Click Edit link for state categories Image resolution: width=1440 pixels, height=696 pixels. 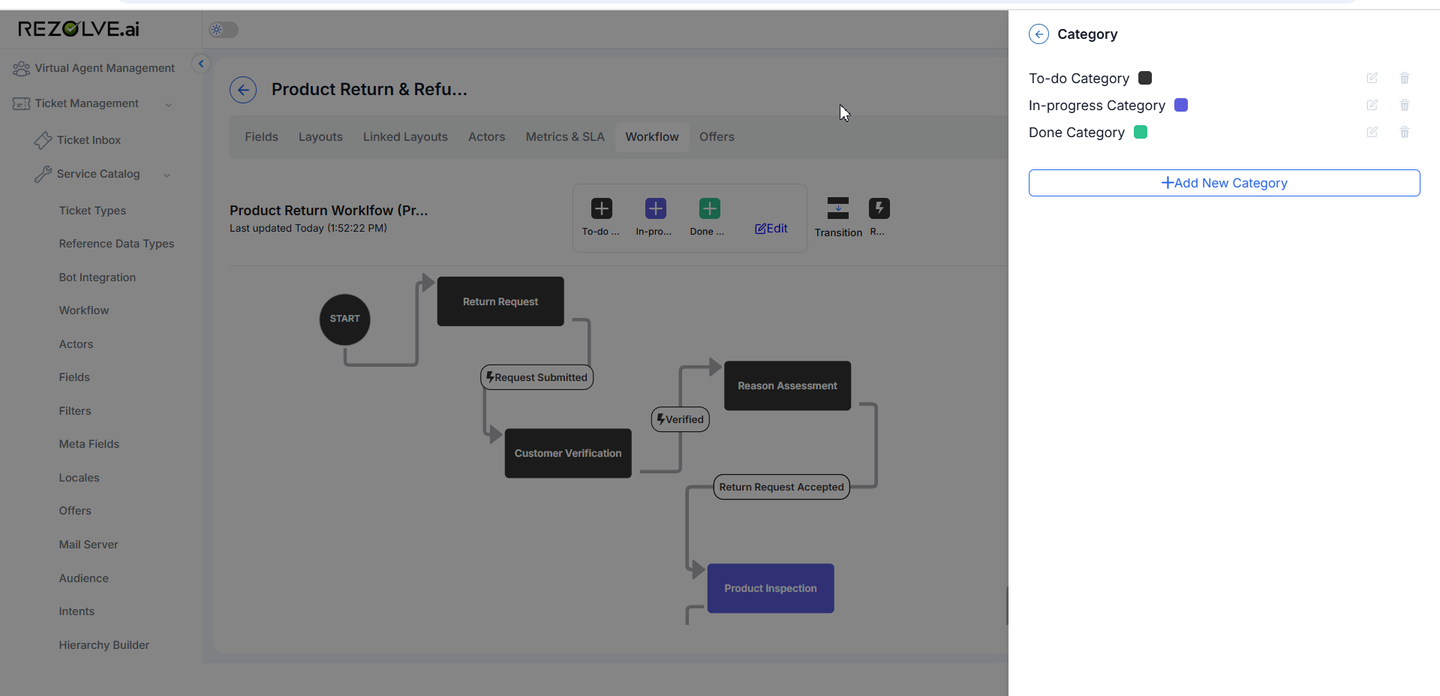[x=771, y=229]
